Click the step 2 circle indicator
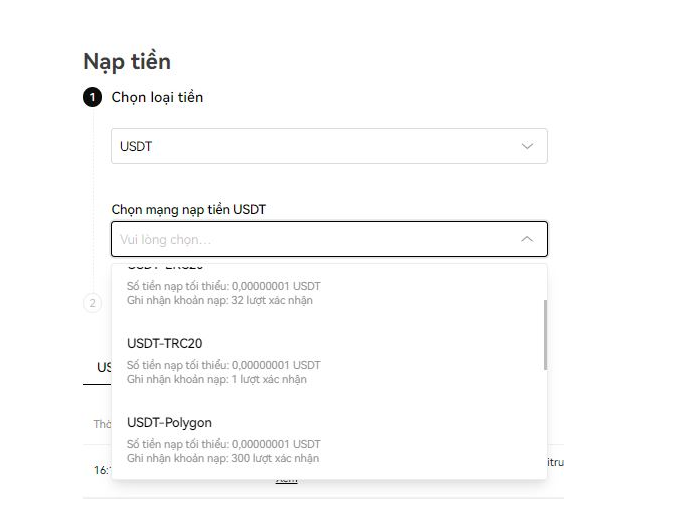The width and height of the screenshot is (674, 511). pyautogui.click(x=93, y=303)
